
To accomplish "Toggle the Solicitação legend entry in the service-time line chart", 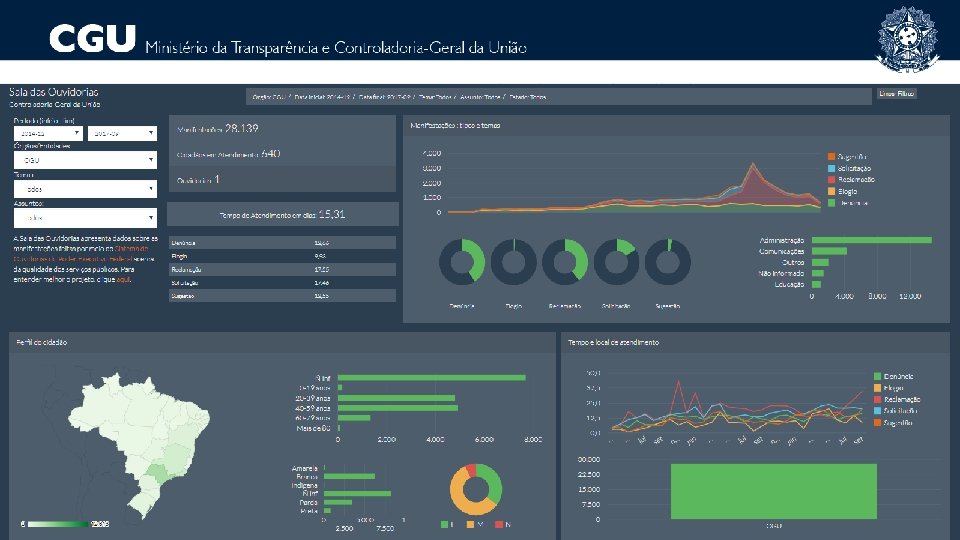I will click(896, 411).
